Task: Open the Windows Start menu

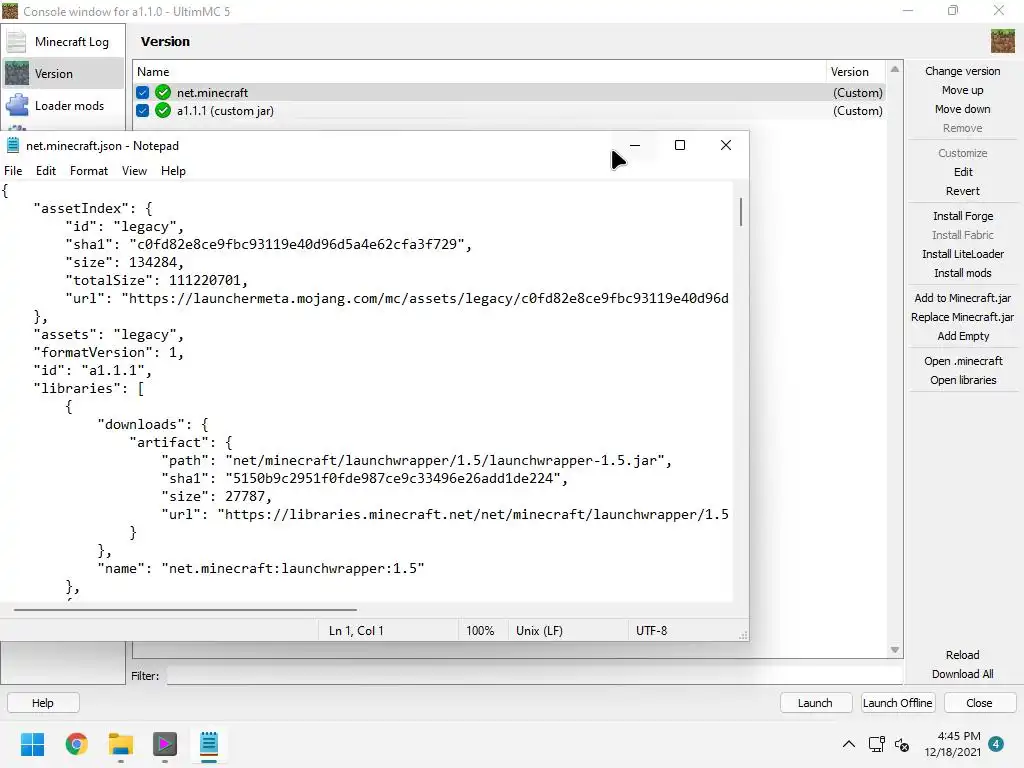Action: pyautogui.click(x=32, y=744)
